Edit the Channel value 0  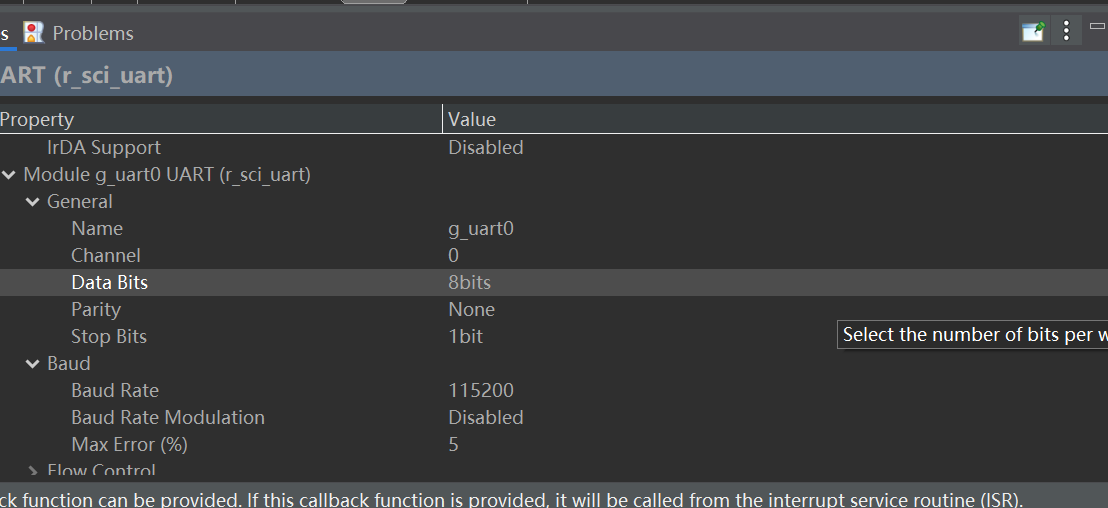[453, 255]
